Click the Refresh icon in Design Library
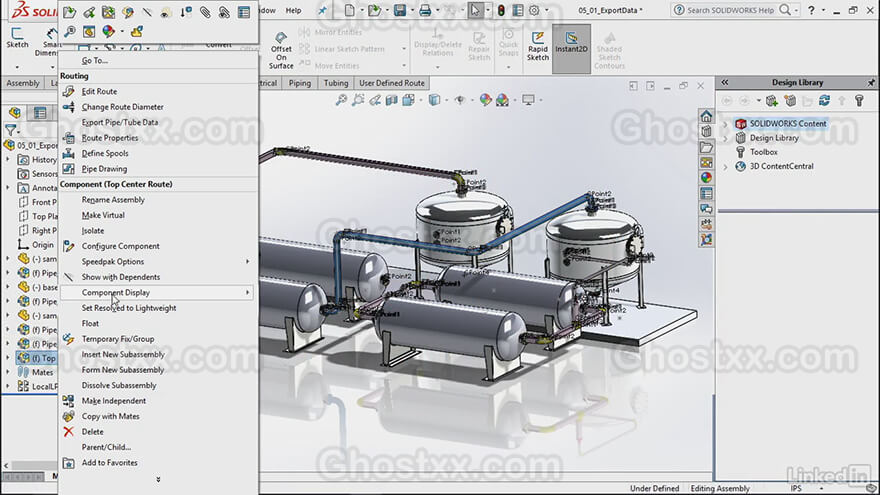The height and width of the screenshot is (495, 880). (x=824, y=100)
